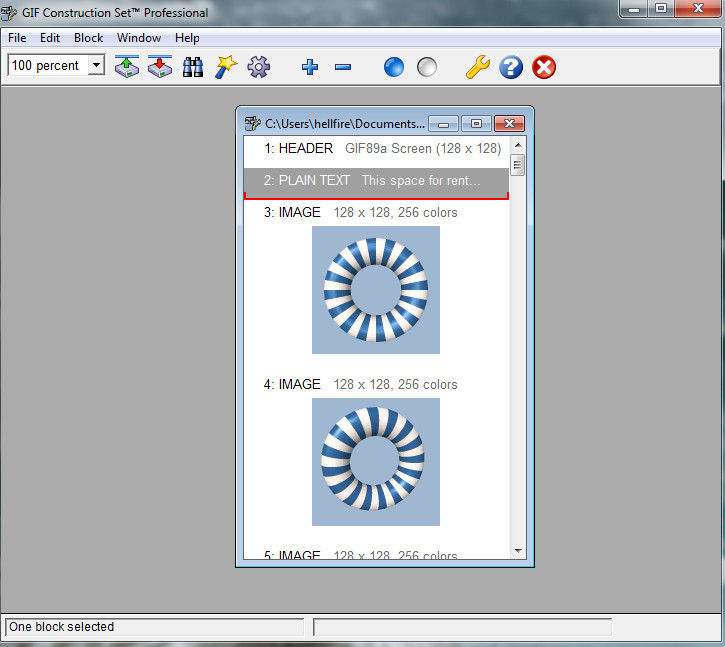
Task: Click the red-arrow save file icon
Action: coord(160,67)
